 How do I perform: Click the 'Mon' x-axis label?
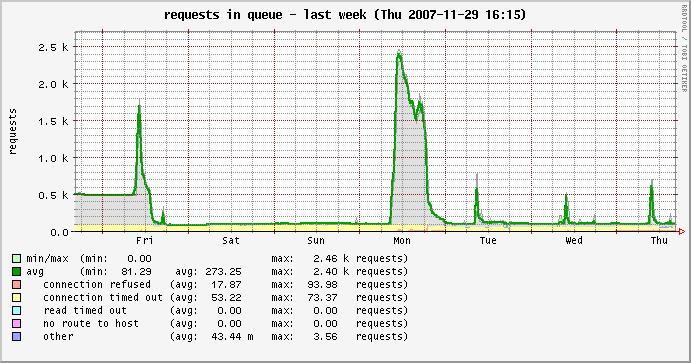tap(401, 241)
